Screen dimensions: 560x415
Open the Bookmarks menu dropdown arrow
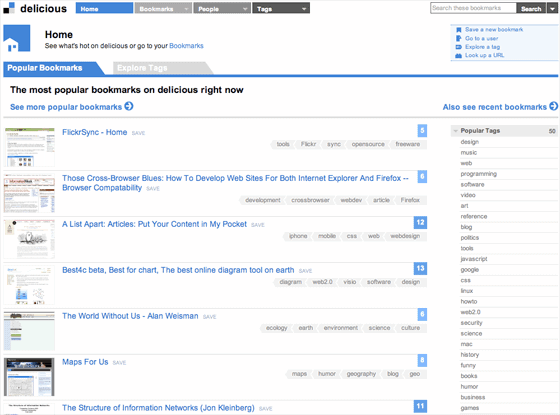coord(186,9)
